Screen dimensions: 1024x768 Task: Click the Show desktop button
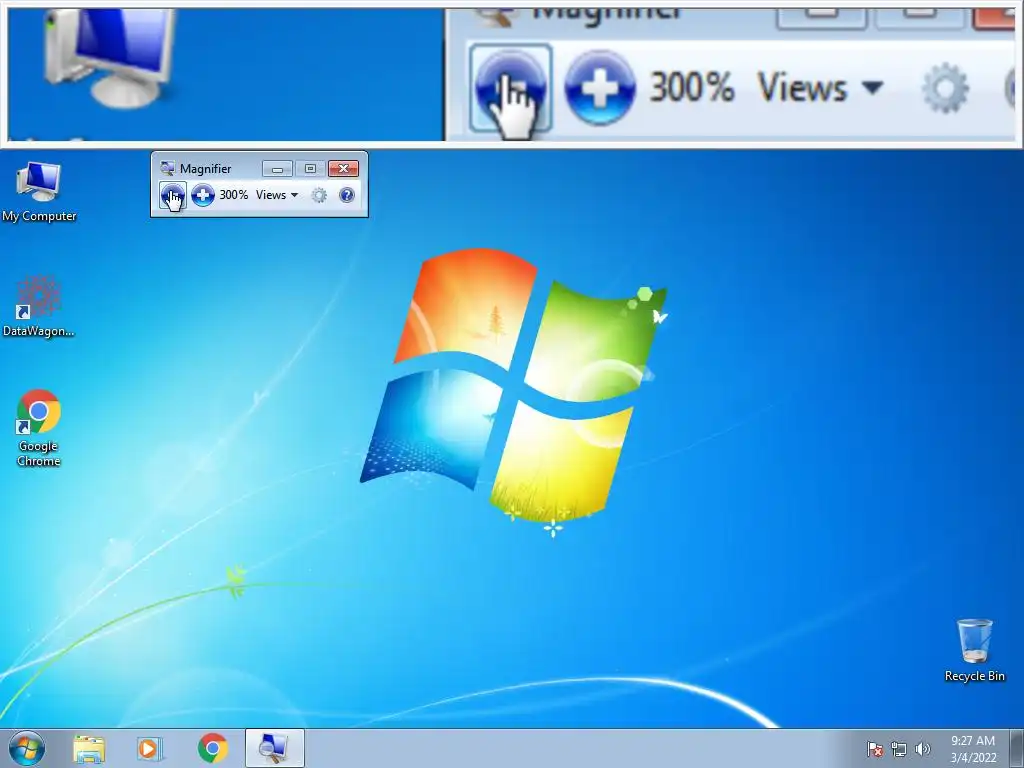click(1017, 748)
